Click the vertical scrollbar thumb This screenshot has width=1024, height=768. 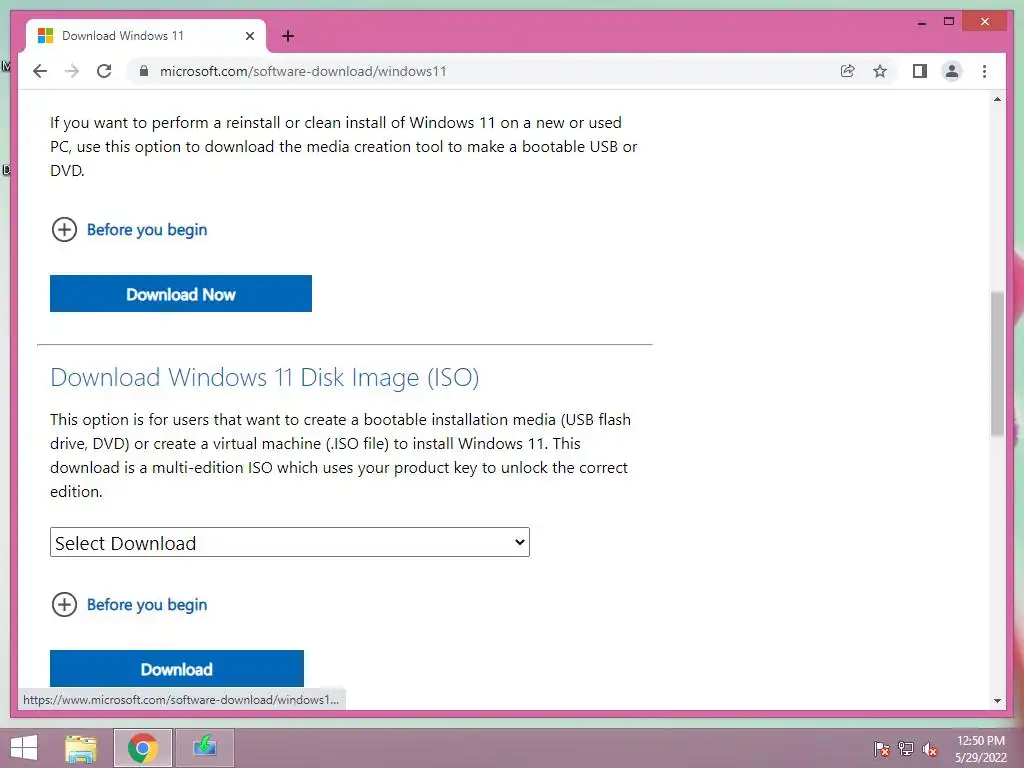click(x=997, y=364)
